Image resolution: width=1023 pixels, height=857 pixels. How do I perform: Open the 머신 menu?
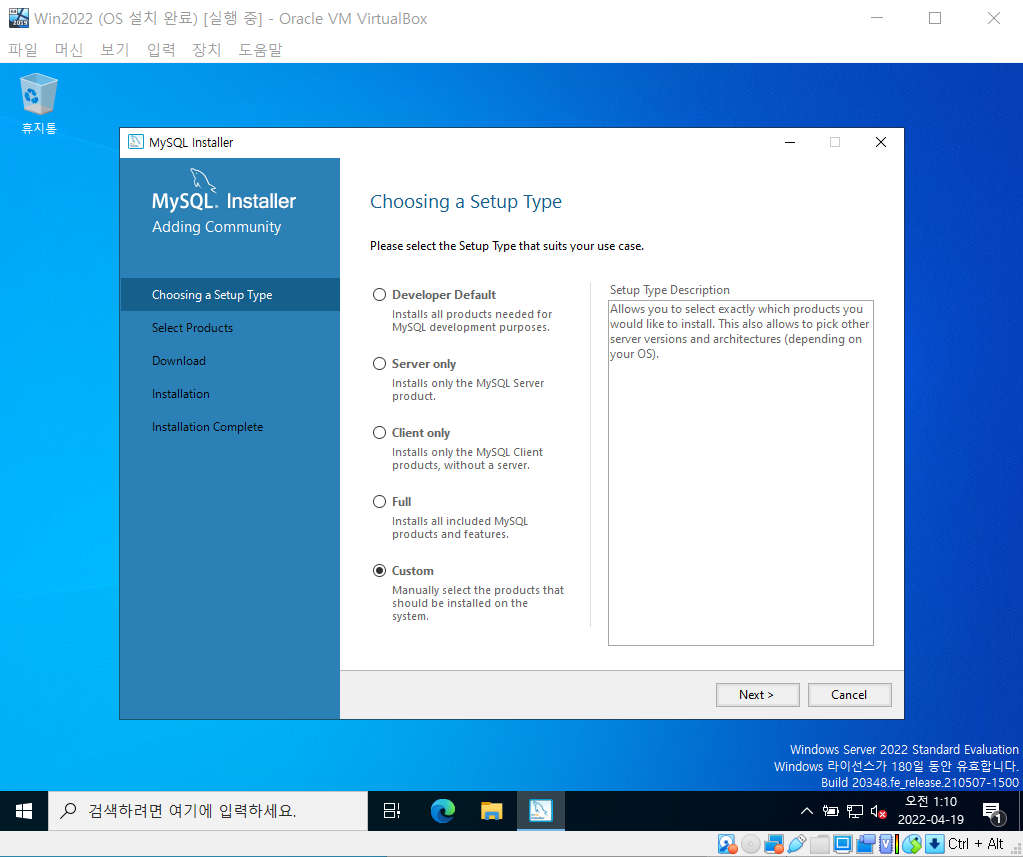click(x=69, y=50)
